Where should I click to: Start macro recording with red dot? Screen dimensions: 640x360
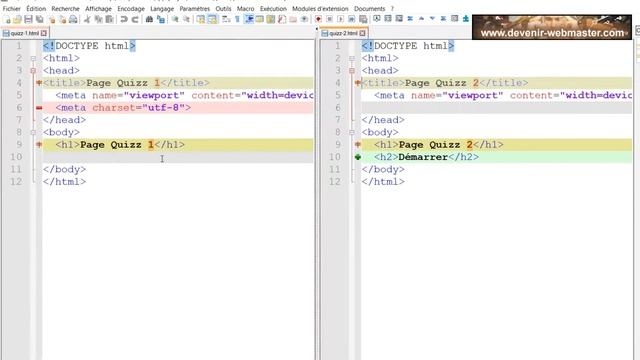pos(318,19)
